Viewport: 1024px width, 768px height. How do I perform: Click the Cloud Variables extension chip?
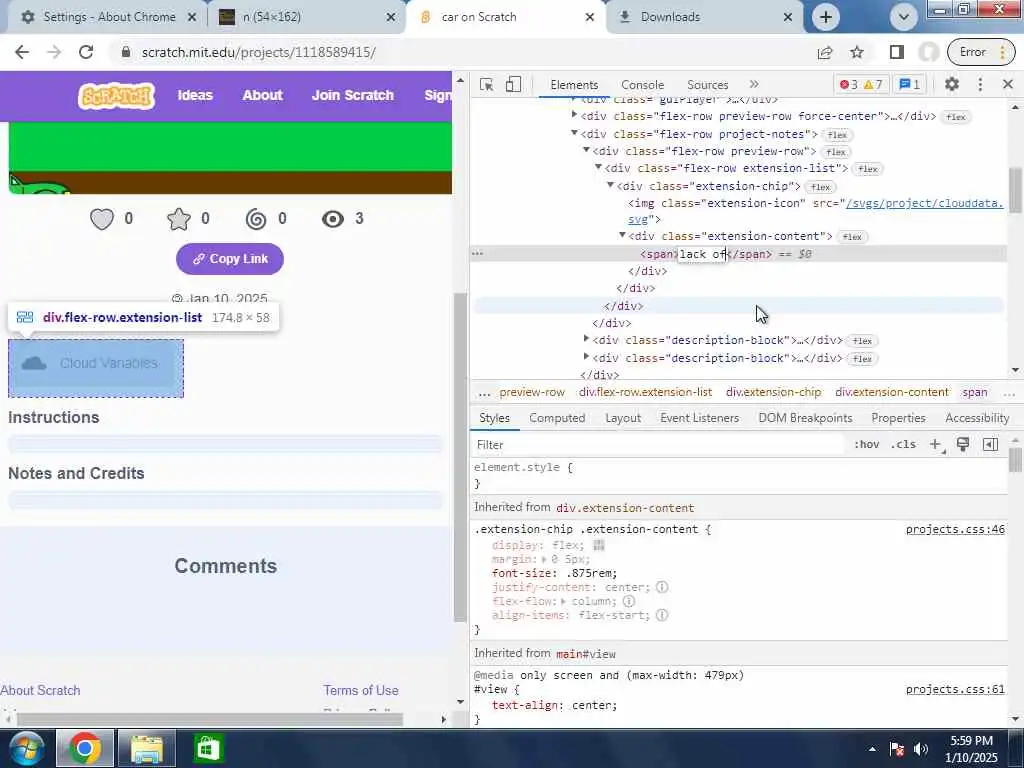coord(95,364)
